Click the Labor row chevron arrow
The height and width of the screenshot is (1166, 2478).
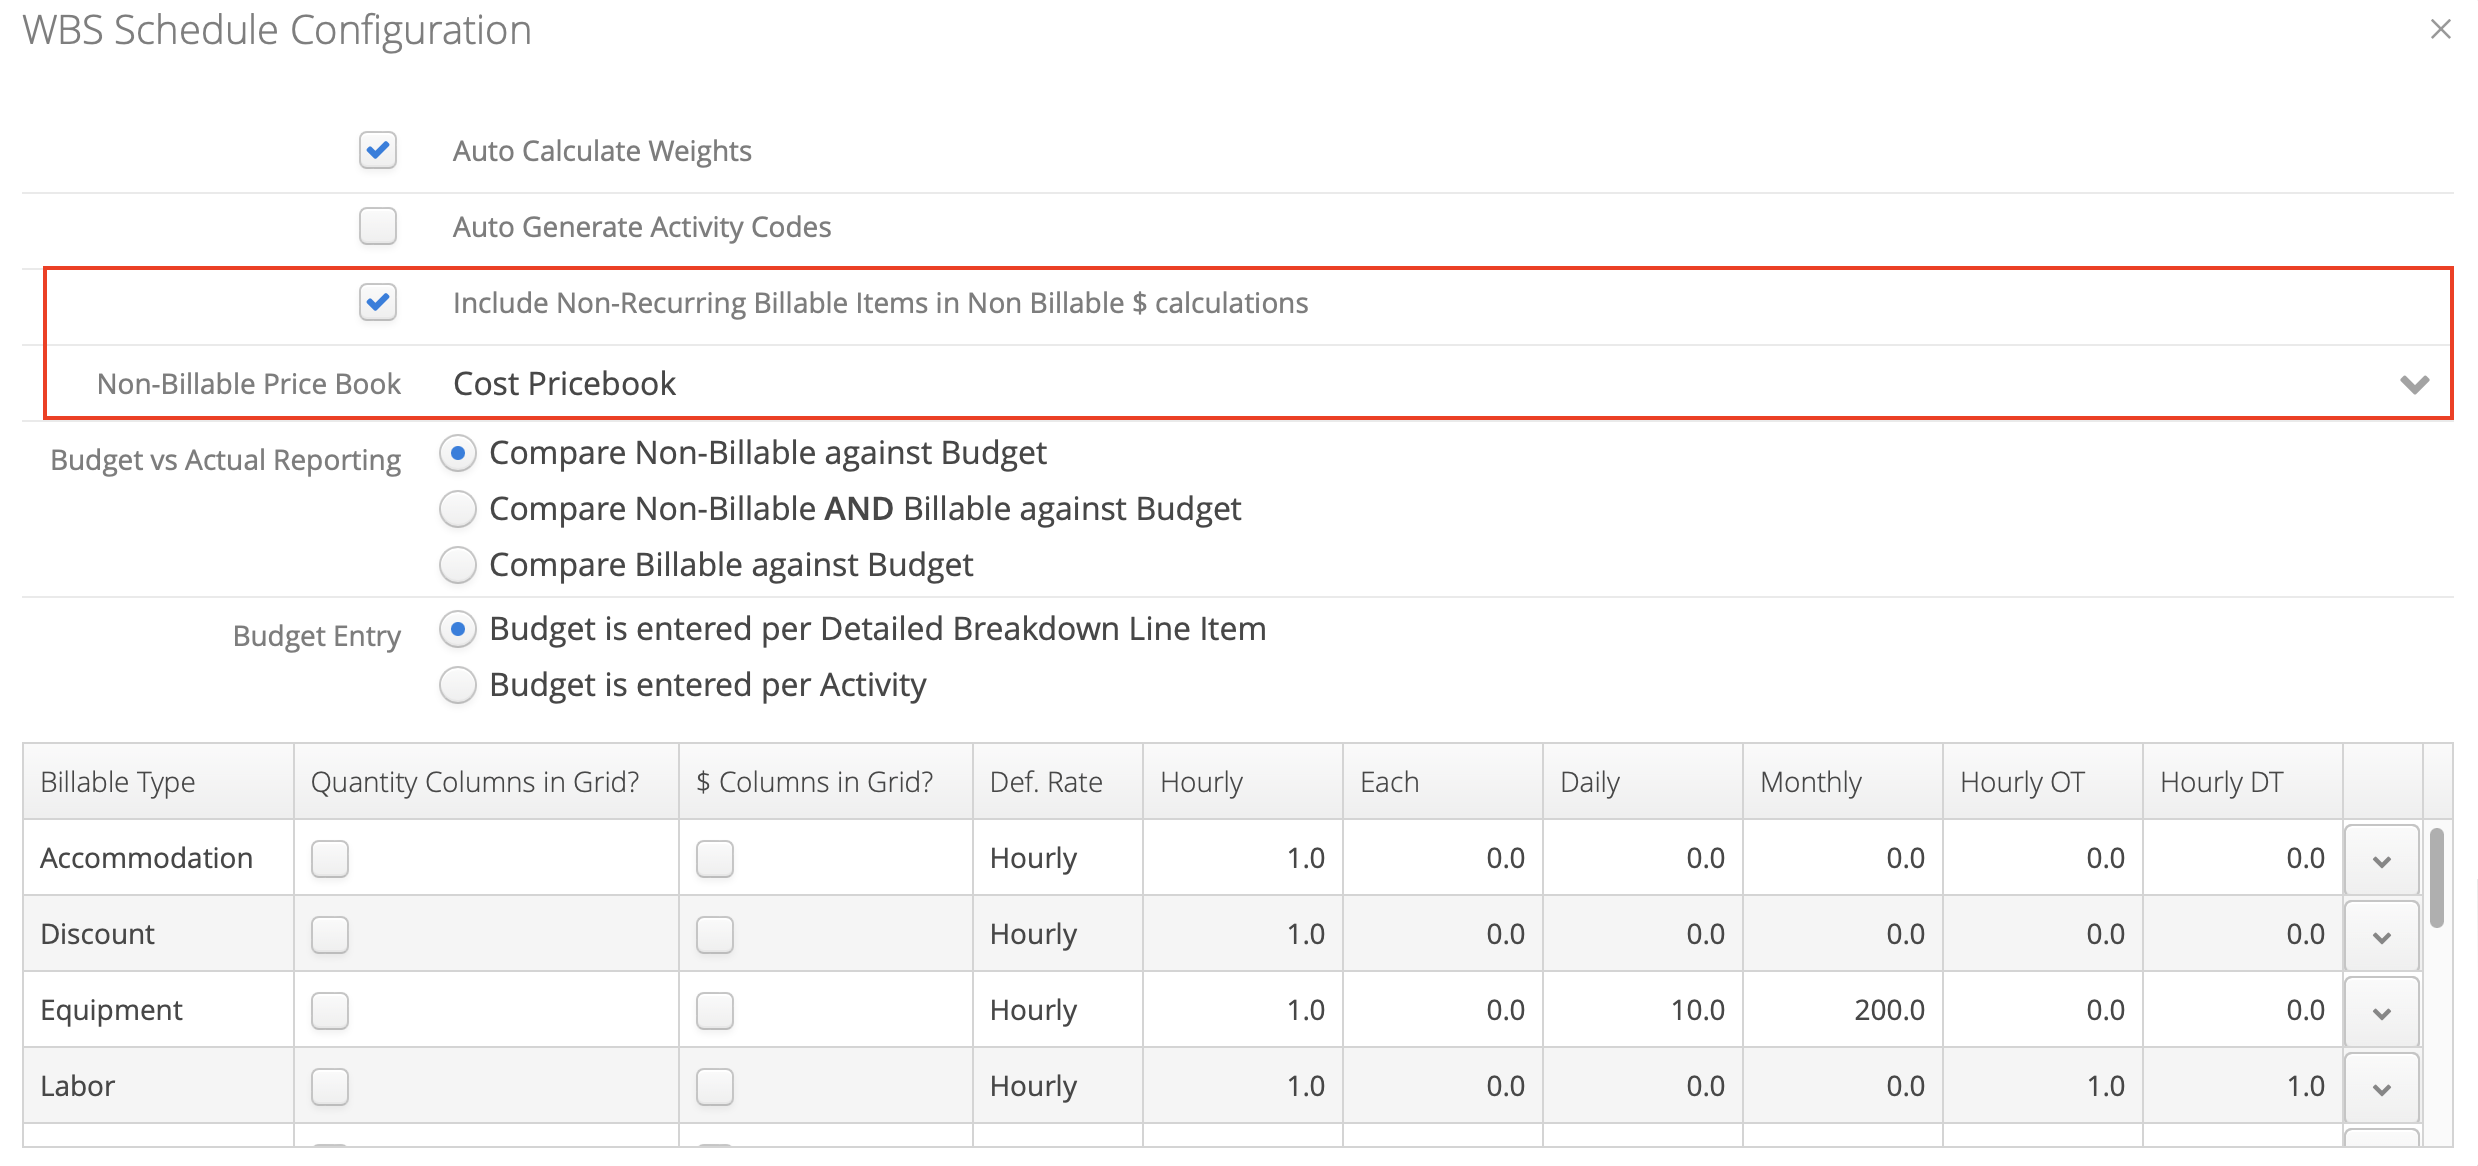point(2381,1088)
